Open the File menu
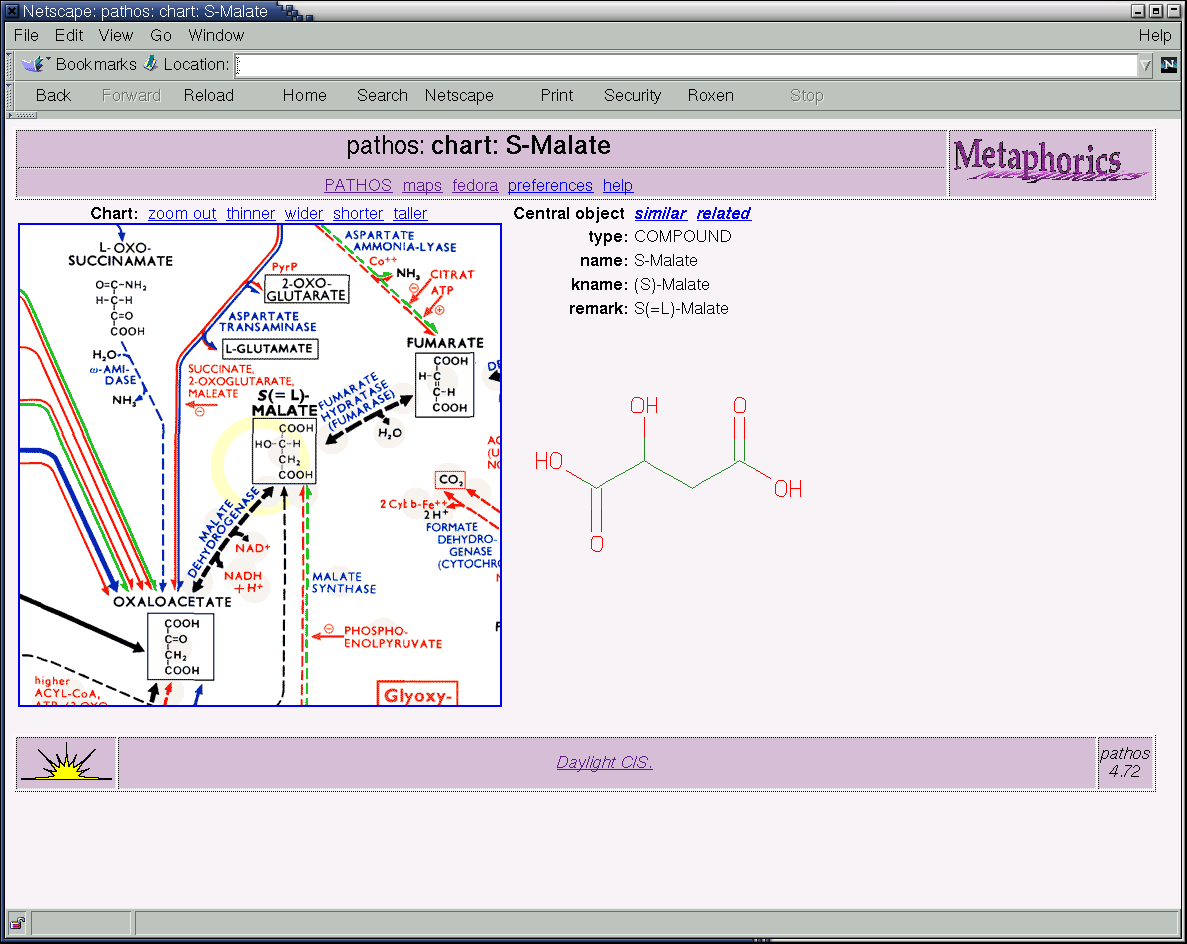The width and height of the screenshot is (1187, 944). click(x=26, y=36)
